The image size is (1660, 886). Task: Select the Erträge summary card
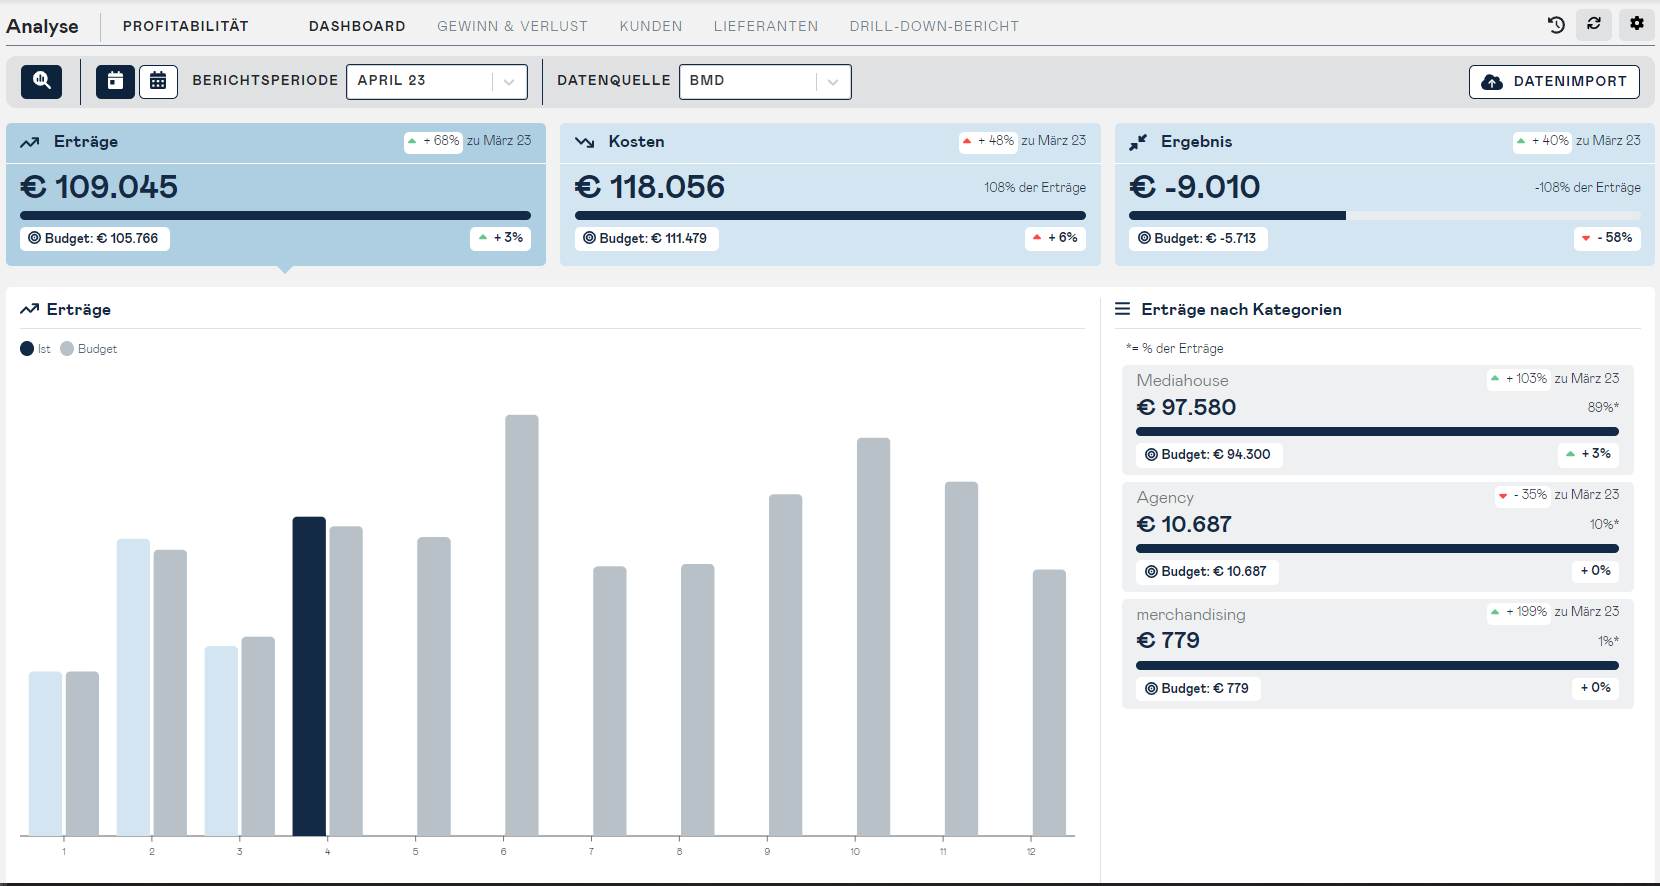[276, 194]
